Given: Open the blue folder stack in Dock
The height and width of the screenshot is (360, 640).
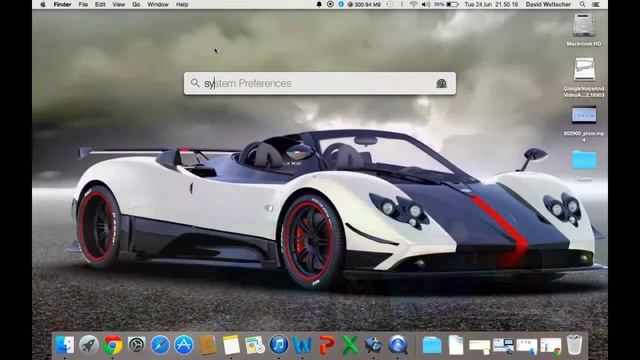Looking at the screenshot, I should point(432,345).
